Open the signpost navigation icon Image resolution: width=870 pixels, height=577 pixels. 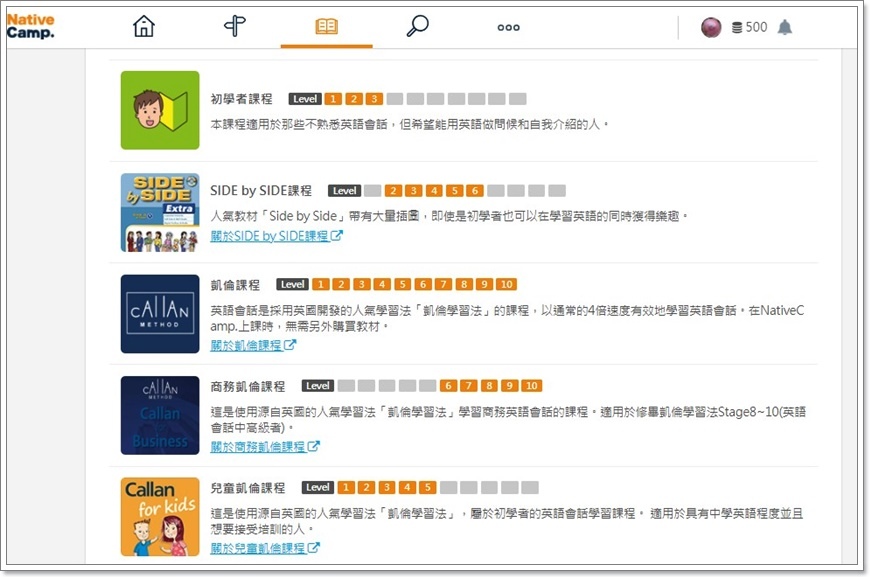235,26
